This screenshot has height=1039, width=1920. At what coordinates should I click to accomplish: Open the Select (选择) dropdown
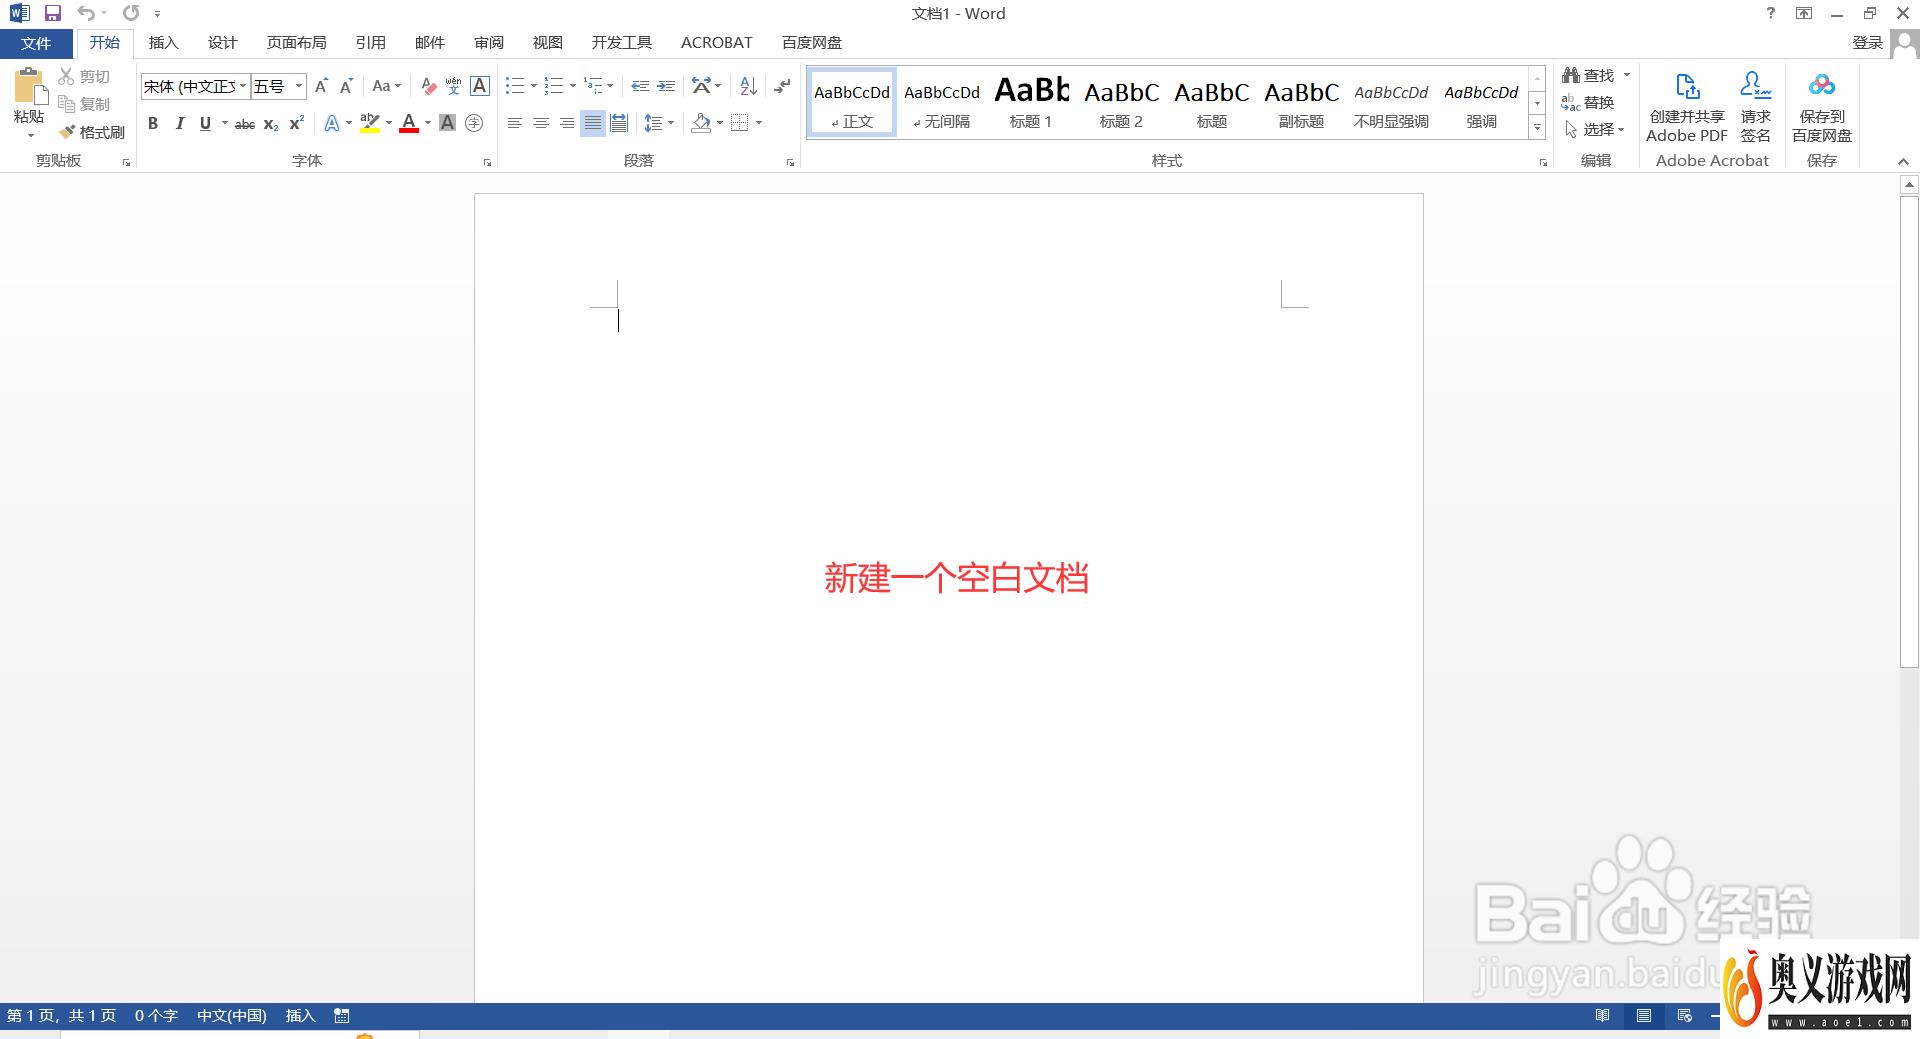[x=1595, y=130]
